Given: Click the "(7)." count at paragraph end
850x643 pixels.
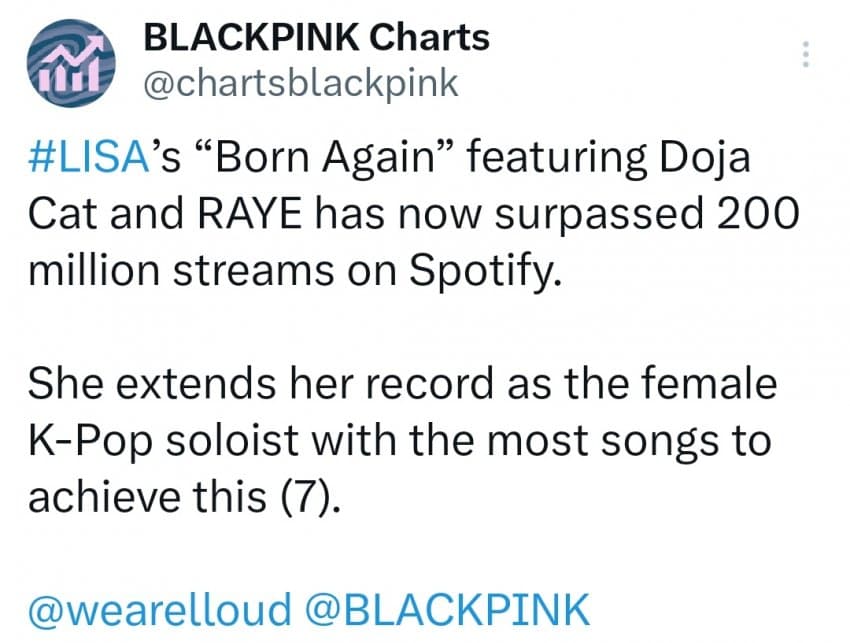Looking at the screenshot, I should coord(311,497).
